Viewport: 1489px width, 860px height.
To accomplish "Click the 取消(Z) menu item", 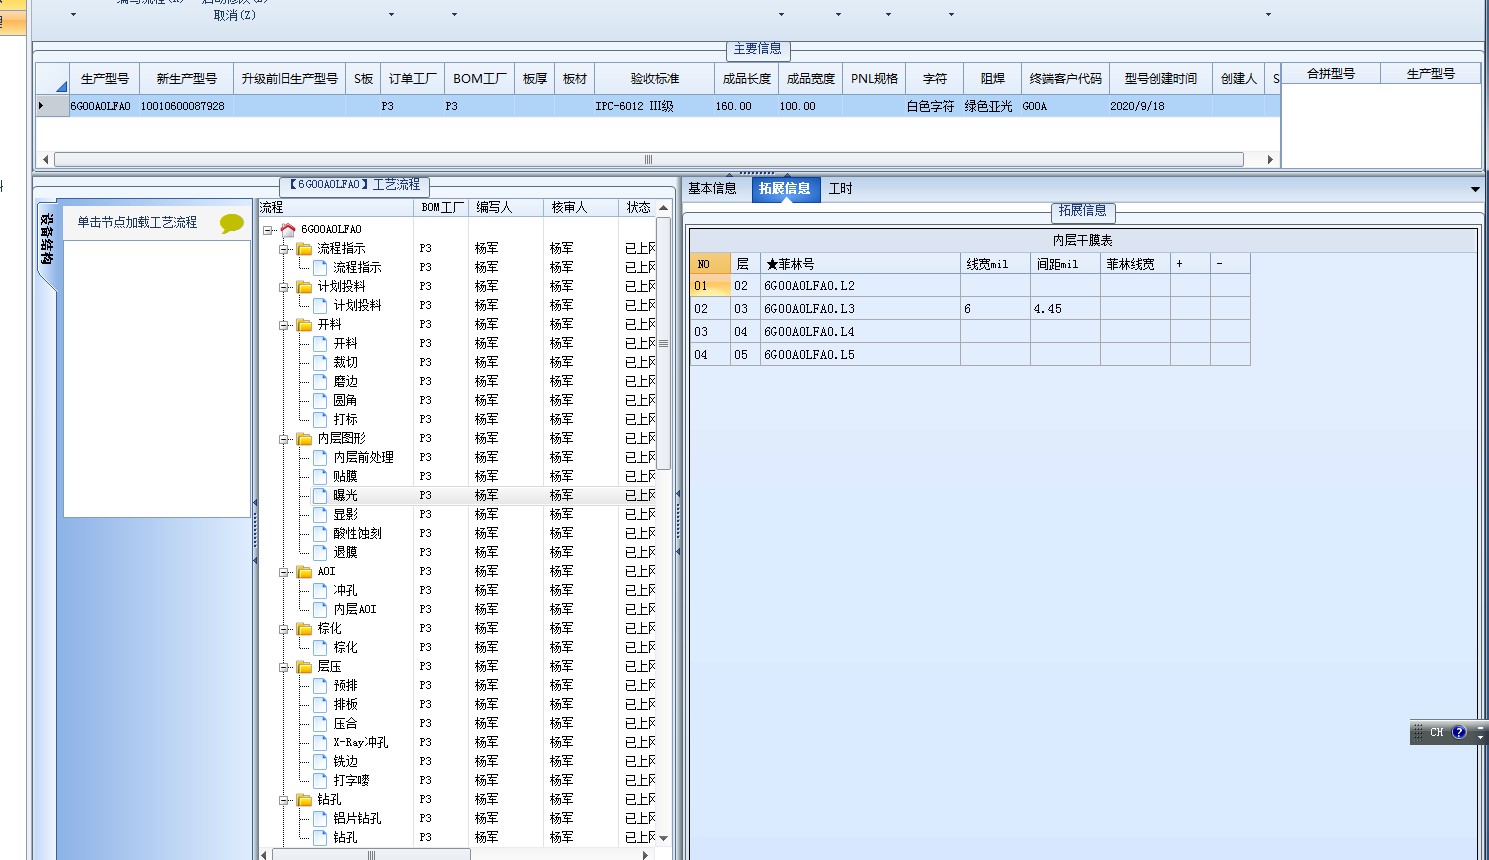I will click(235, 15).
